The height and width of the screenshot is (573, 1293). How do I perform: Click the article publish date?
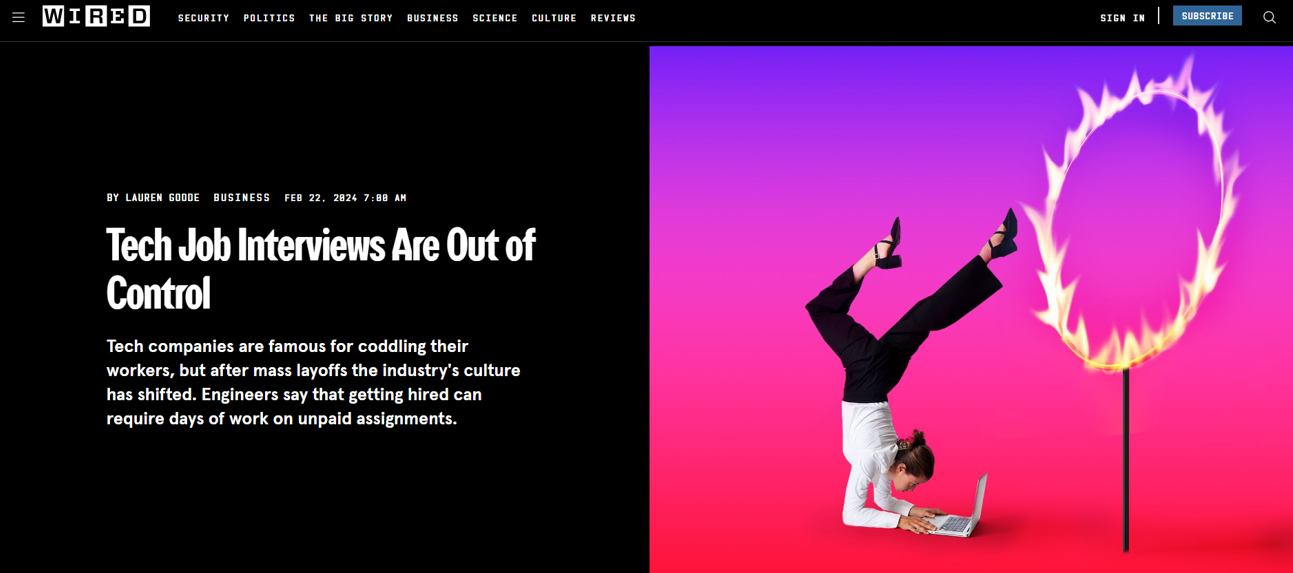coord(345,198)
